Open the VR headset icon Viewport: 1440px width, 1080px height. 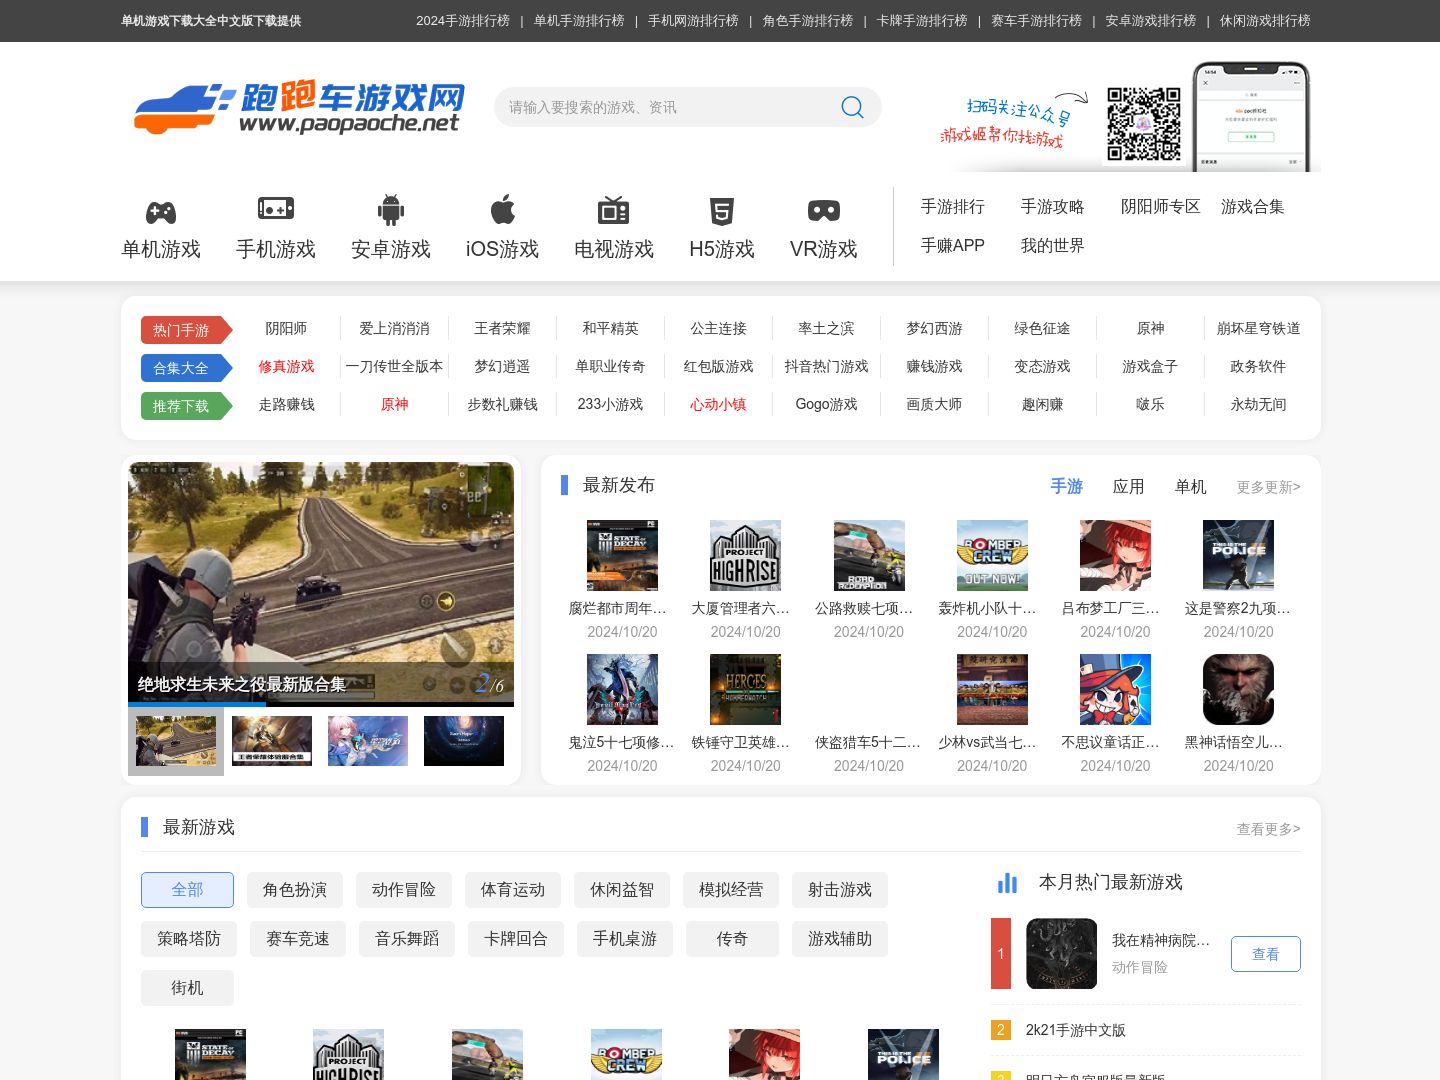click(x=824, y=211)
